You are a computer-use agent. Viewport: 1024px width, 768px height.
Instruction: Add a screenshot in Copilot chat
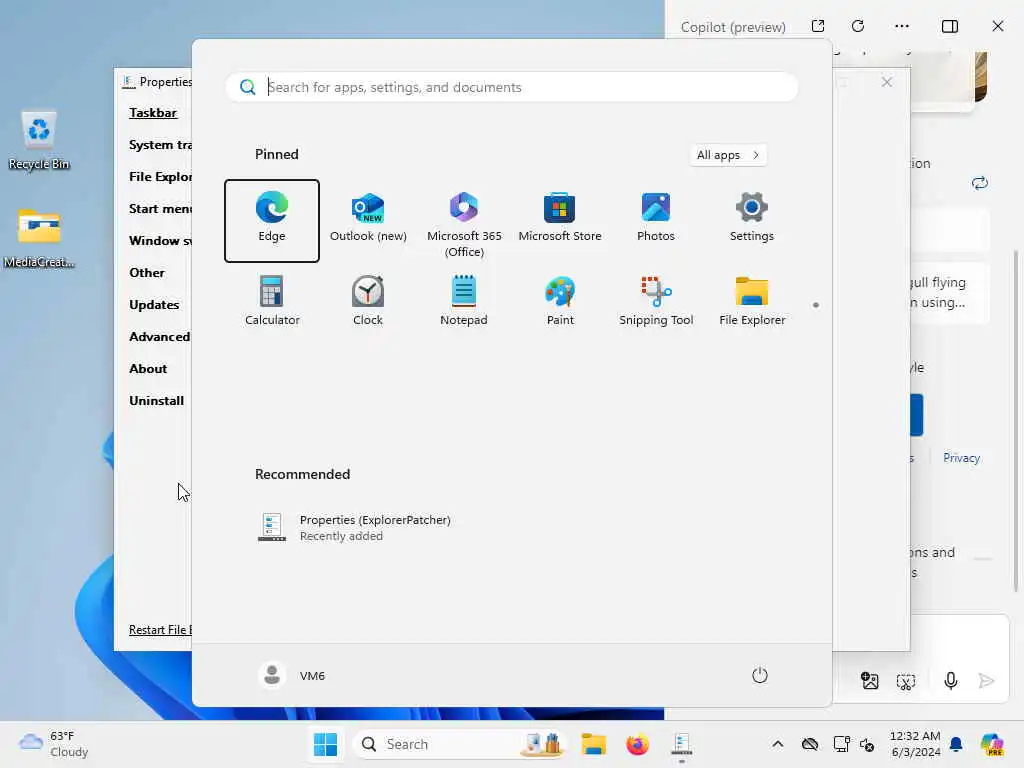[906, 682]
